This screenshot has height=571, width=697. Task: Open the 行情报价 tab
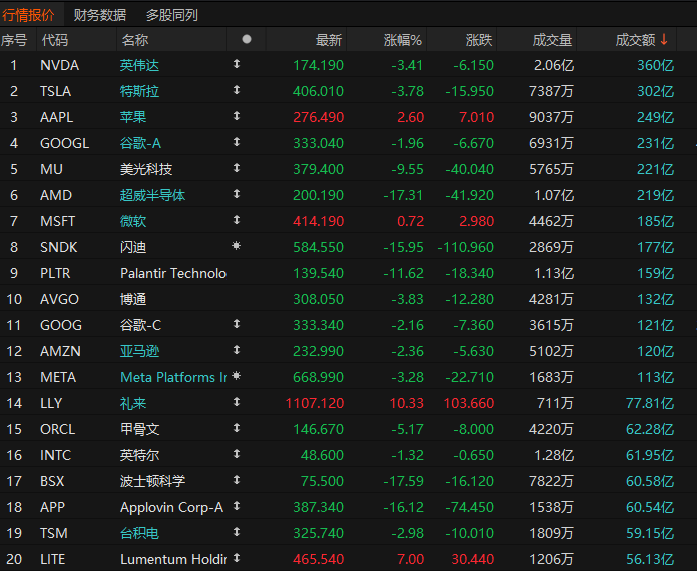(28, 15)
